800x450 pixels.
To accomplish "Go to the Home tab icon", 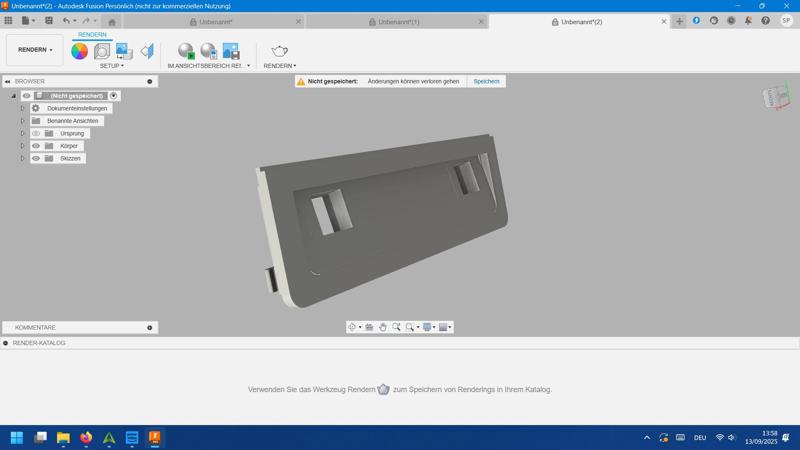I will [112, 22].
